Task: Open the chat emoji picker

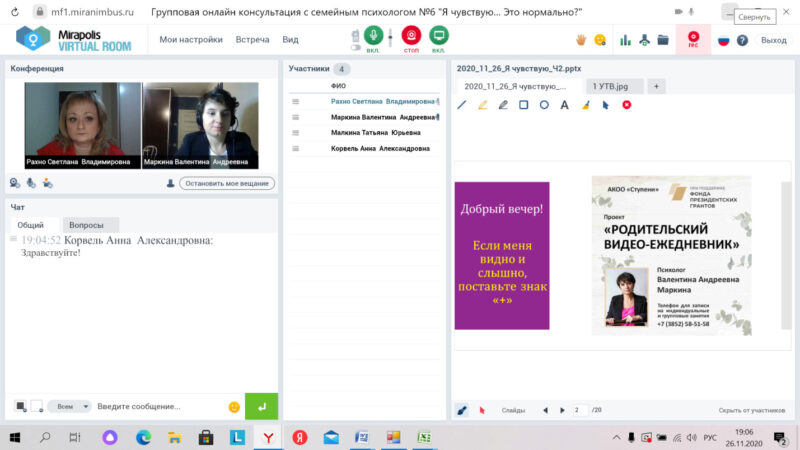Action: coord(234,407)
